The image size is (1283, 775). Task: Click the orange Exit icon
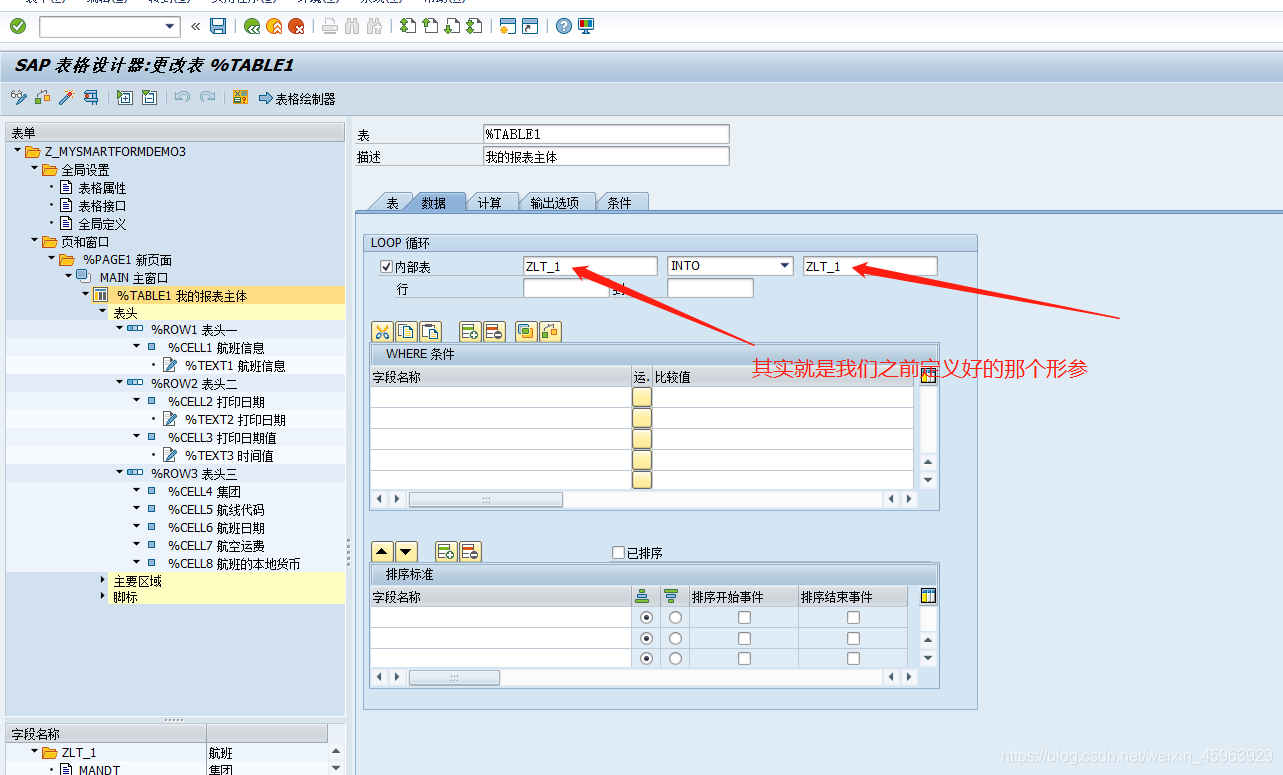(x=274, y=27)
